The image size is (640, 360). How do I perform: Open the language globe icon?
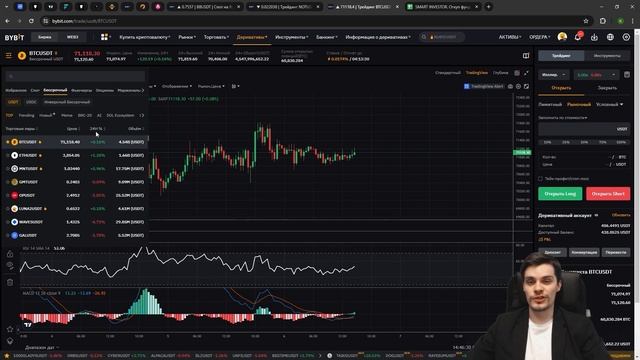click(x=610, y=37)
